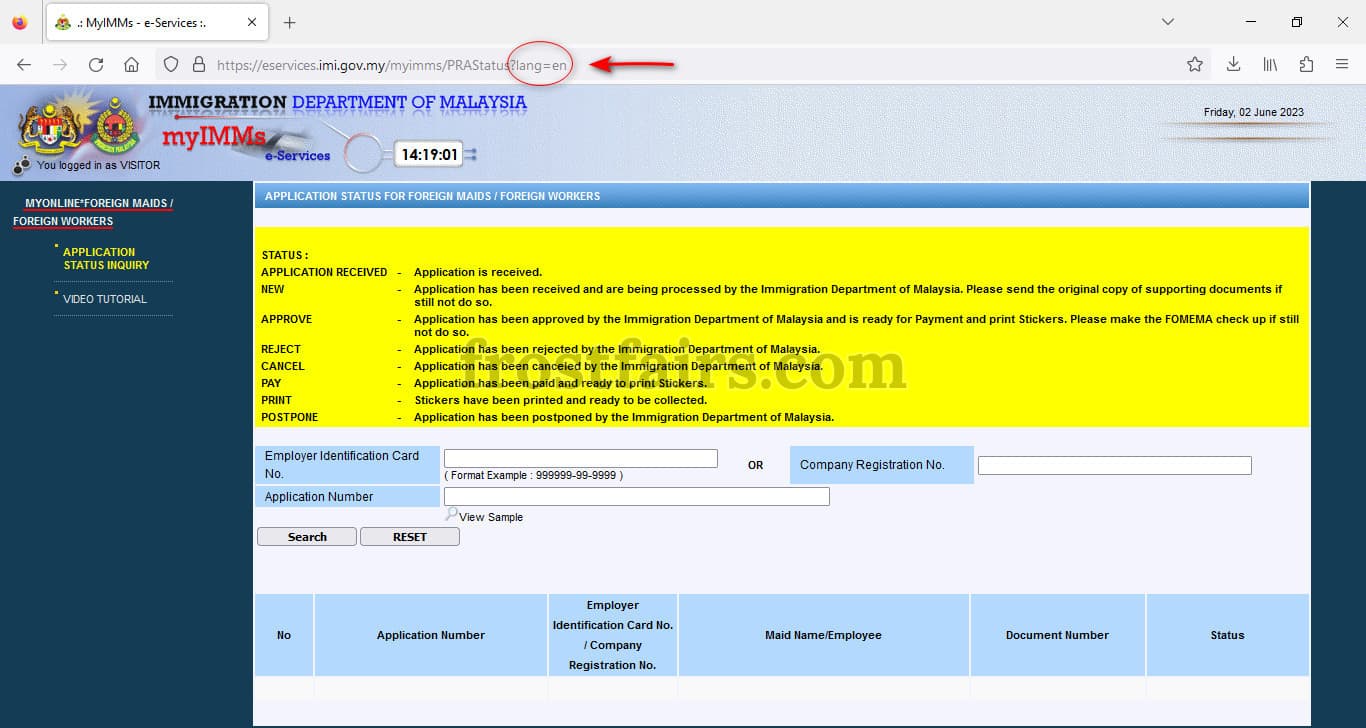Open the downloads panel
The height and width of the screenshot is (728, 1366).
click(1233, 64)
